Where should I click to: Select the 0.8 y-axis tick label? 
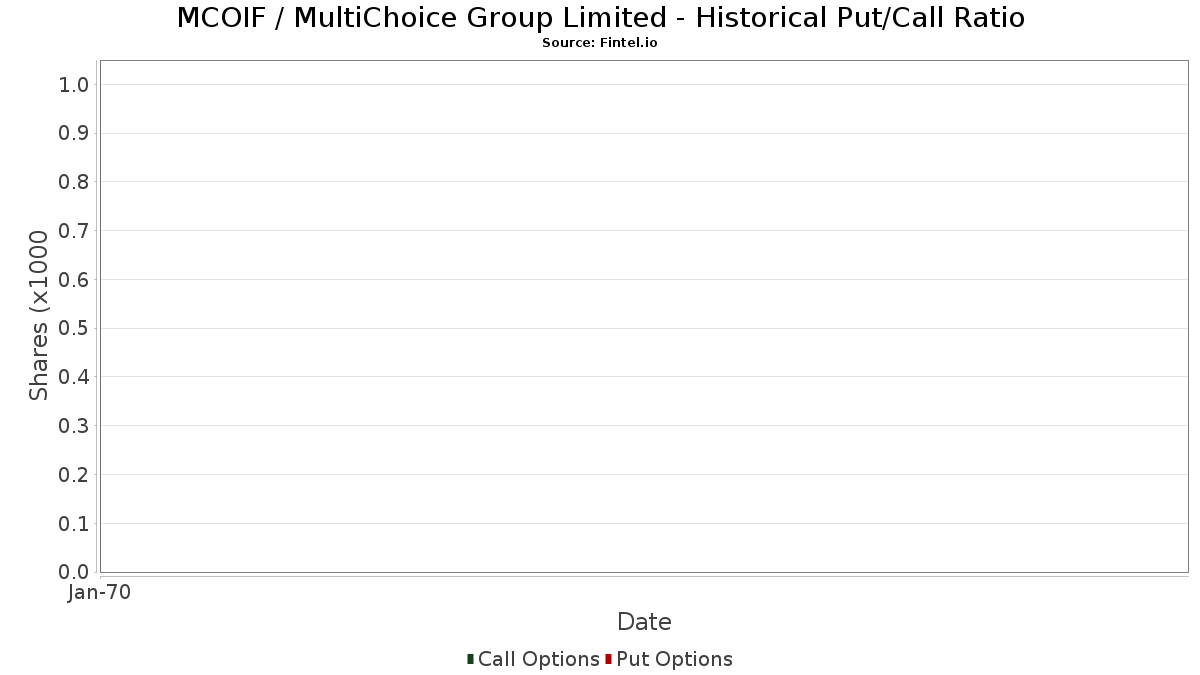(75, 182)
